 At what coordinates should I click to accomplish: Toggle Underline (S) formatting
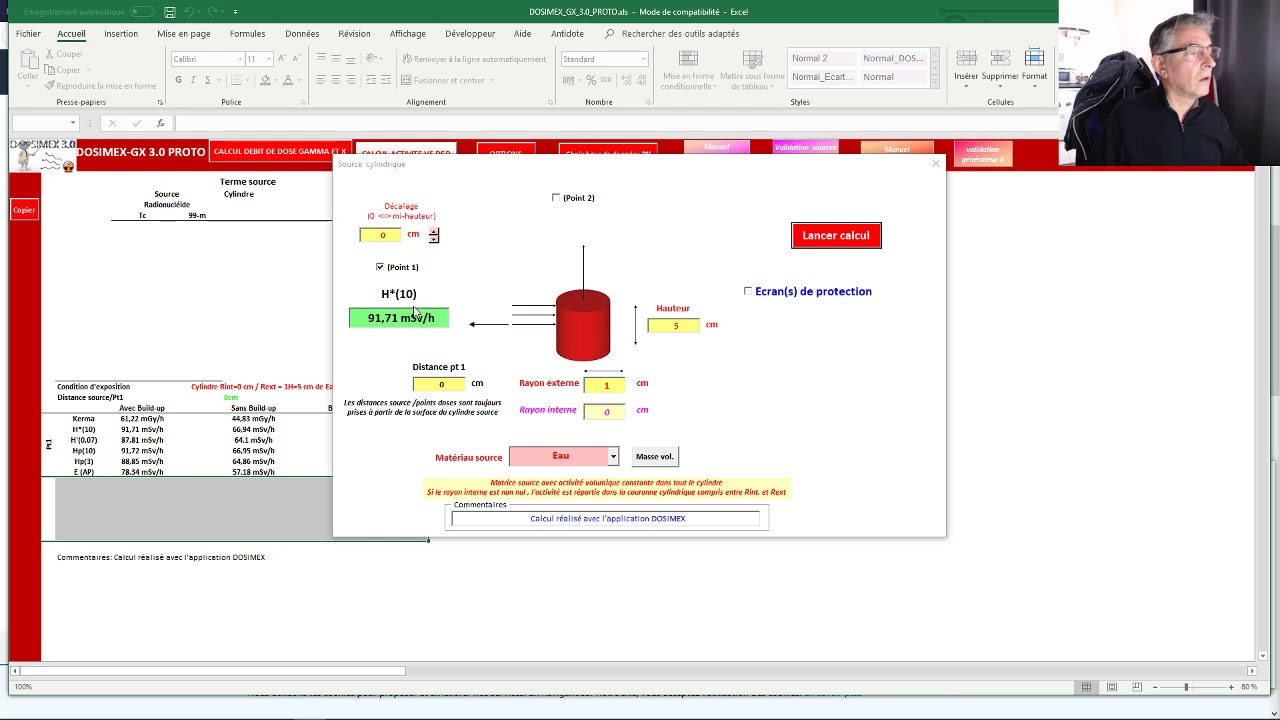click(208, 80)
